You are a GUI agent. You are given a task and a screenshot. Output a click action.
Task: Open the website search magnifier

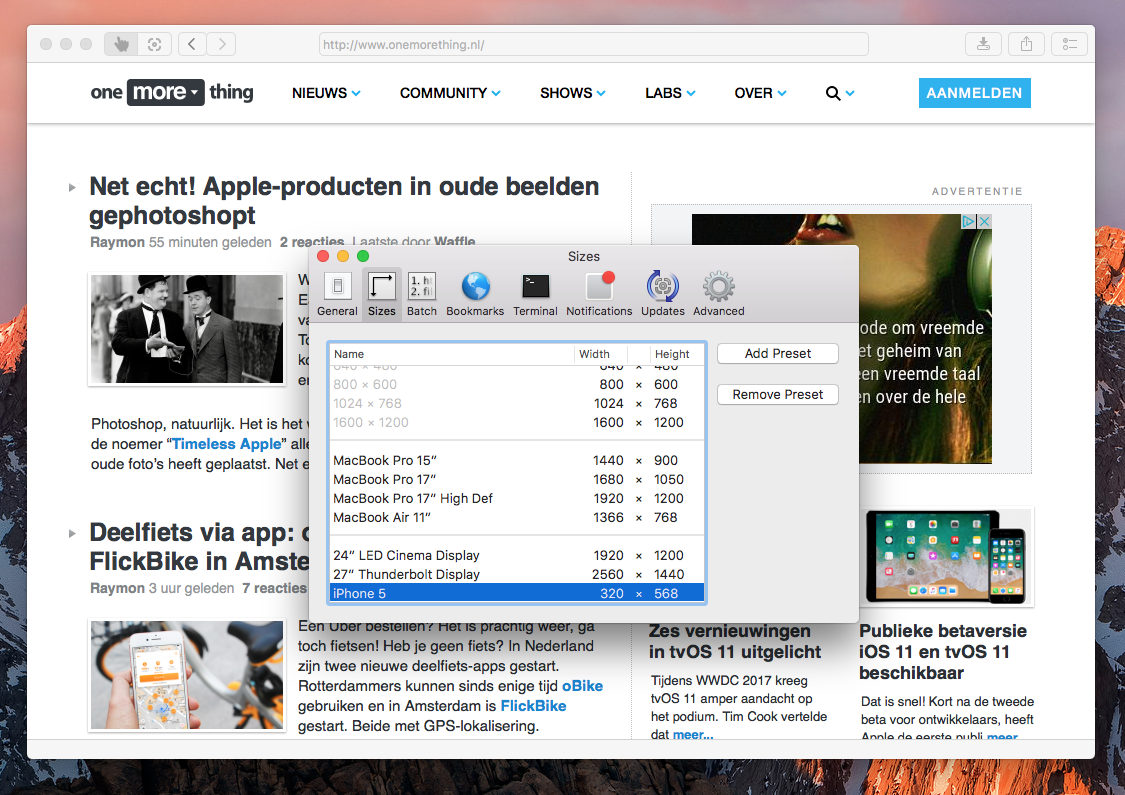tap(833, 93)
